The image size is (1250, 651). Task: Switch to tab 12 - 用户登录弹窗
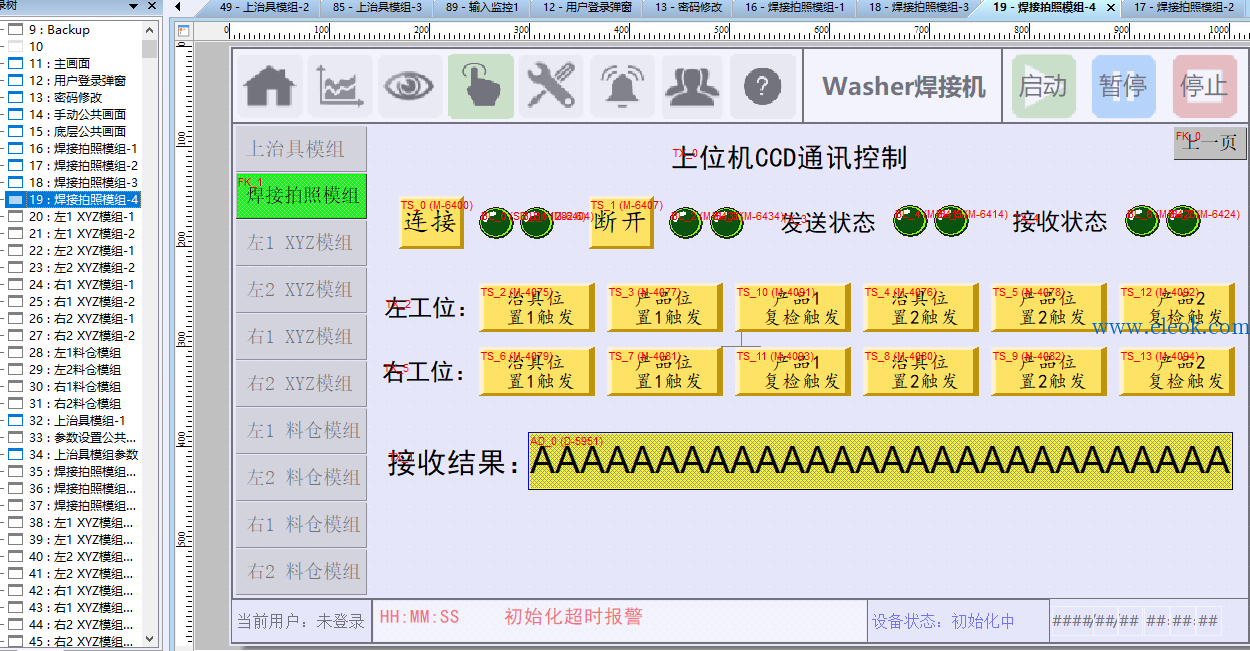pyautogui.click(x=587, y=7)
